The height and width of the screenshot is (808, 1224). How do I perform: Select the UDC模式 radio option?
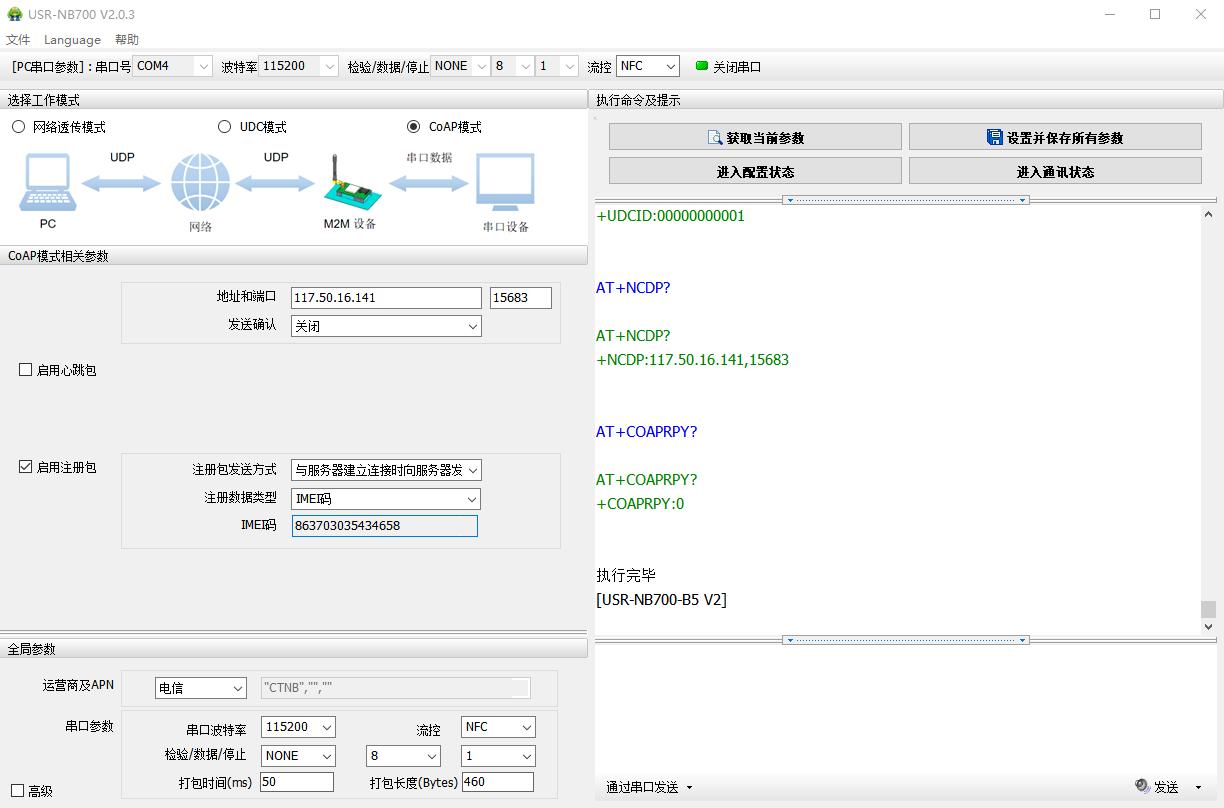(x=224, y=127)
